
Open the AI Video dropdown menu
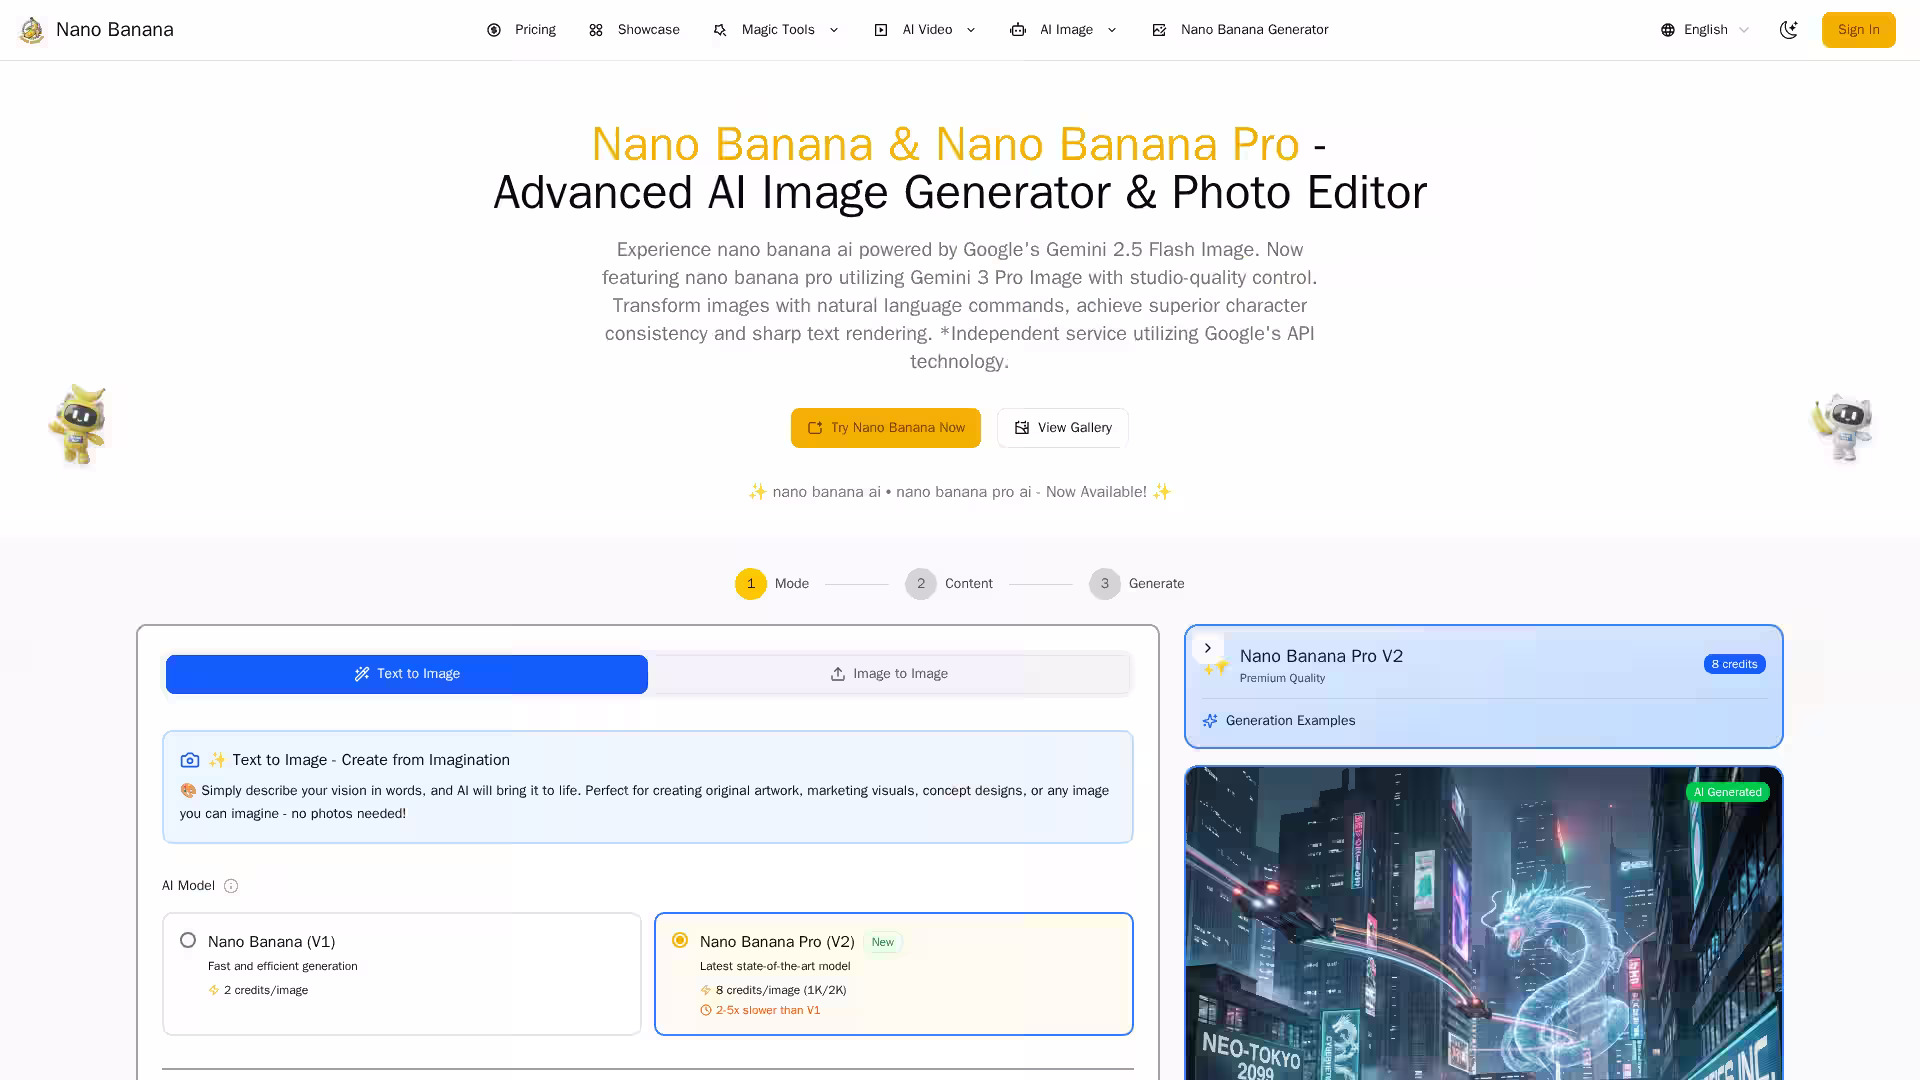click(x=925, y=30)
